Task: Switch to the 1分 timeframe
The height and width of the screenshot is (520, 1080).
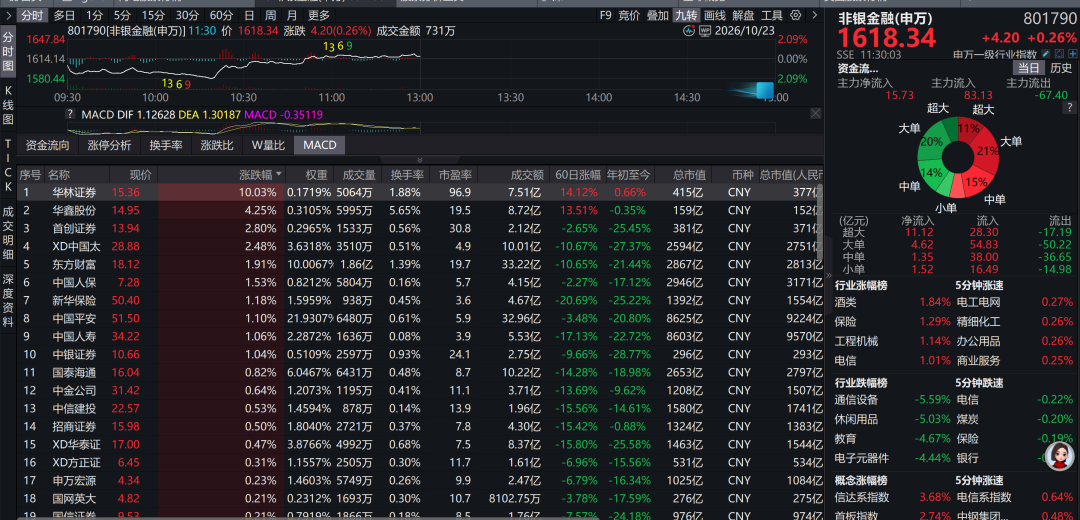Action: click(95, 15)
